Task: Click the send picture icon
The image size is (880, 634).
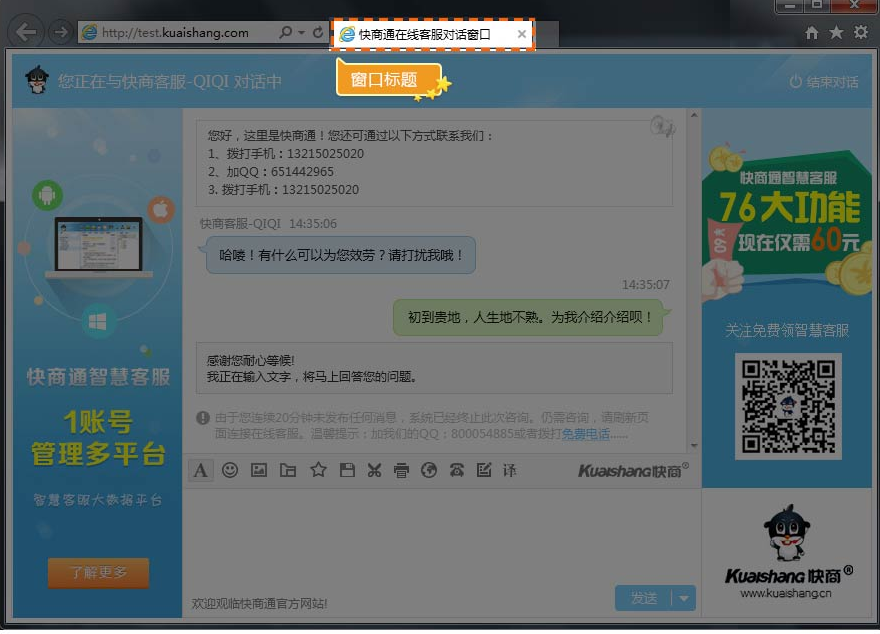Action: [x=259, y=470]
